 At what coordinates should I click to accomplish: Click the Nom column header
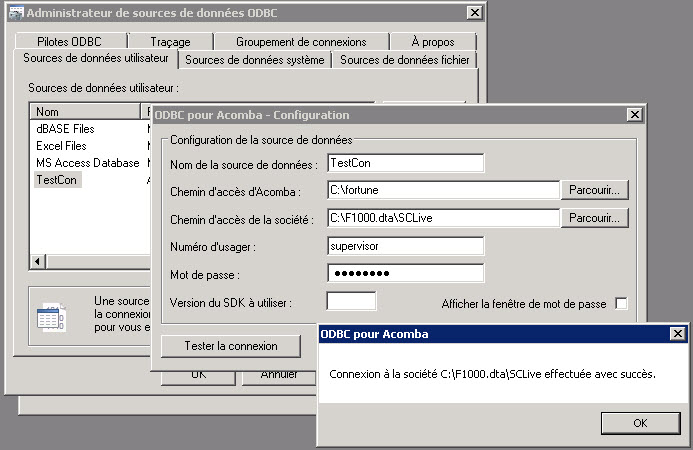[85, 111]
